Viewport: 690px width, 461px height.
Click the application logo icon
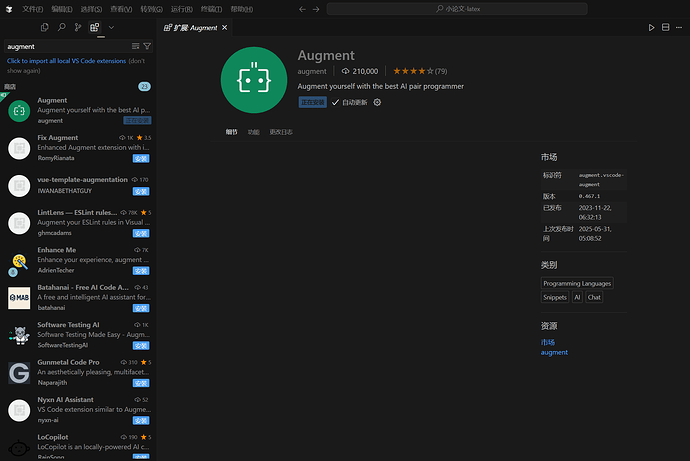(9, 9)
